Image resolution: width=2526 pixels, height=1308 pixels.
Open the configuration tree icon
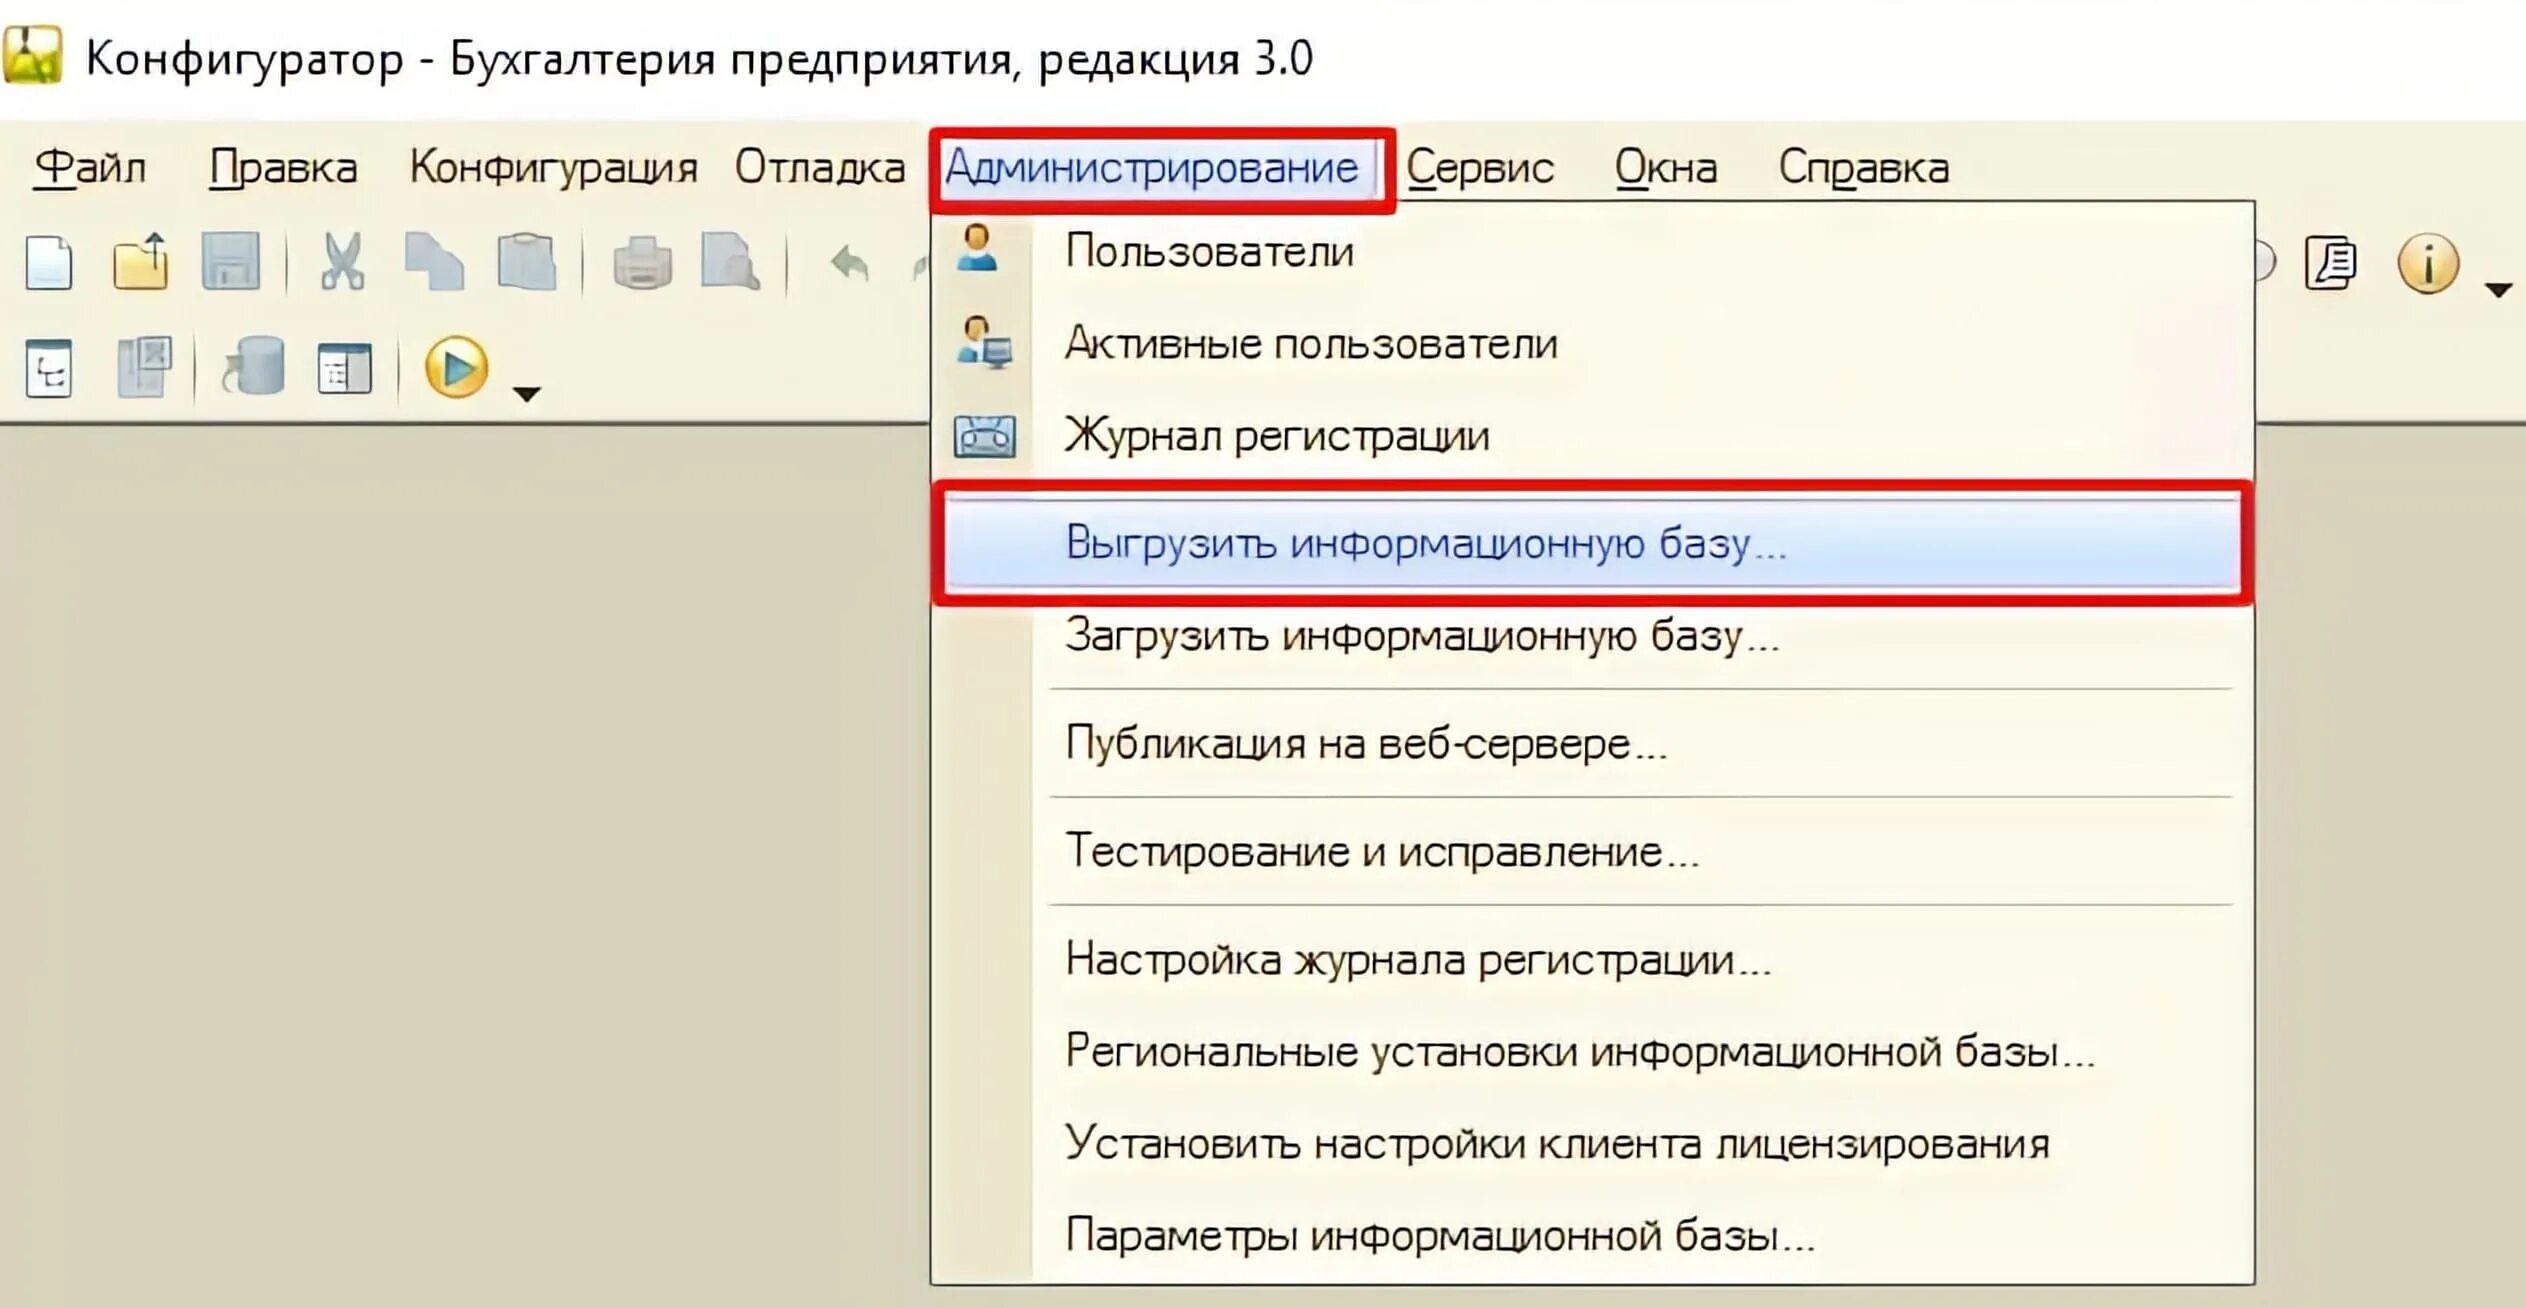point(49,369)
